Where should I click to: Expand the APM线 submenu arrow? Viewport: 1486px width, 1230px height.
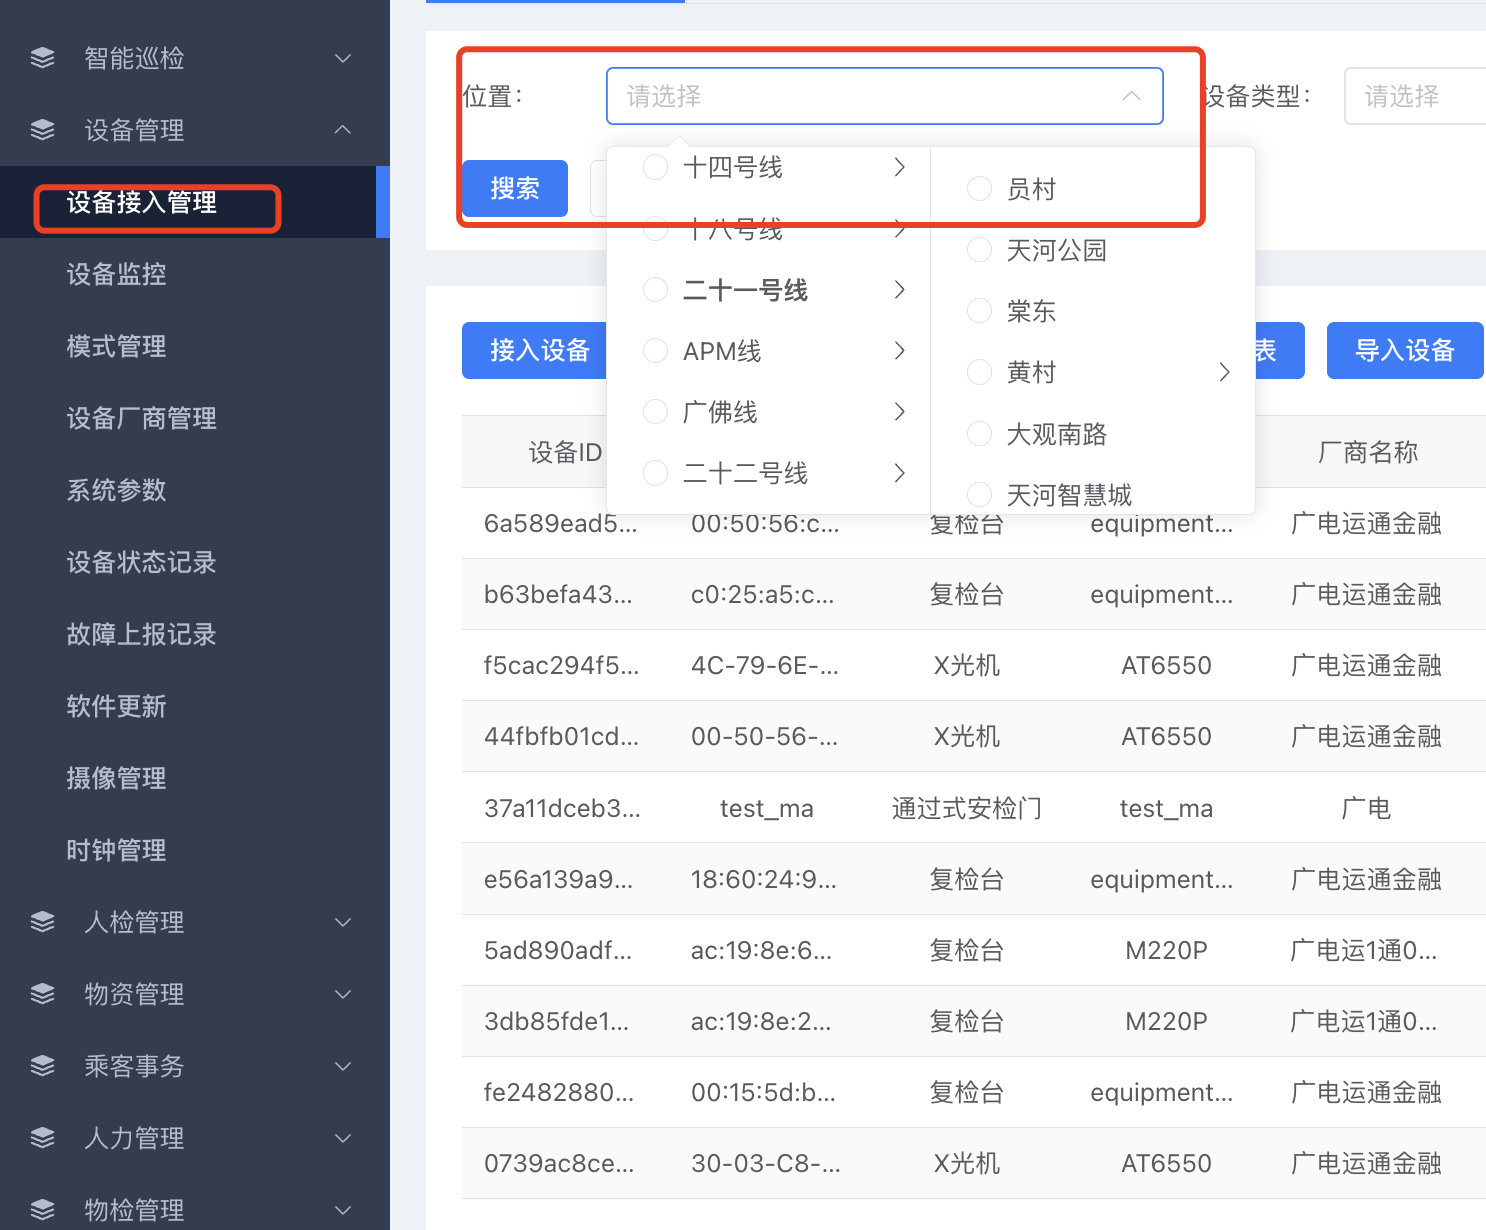(x=900, y=351)
